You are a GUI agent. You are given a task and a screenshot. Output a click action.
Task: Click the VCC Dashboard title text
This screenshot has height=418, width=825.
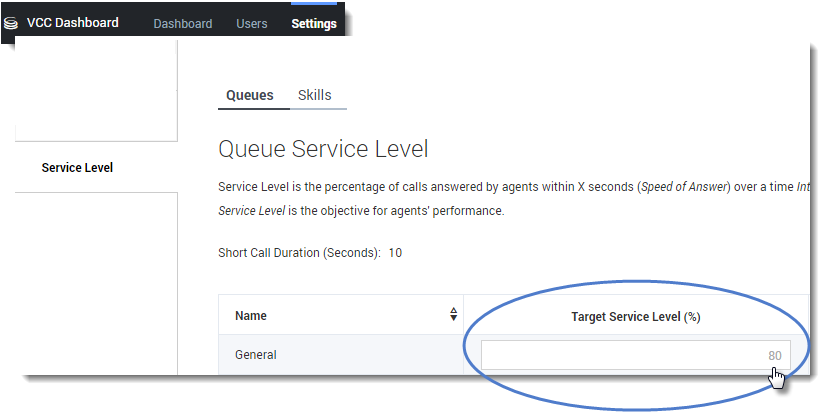click(x=72, y=23)
